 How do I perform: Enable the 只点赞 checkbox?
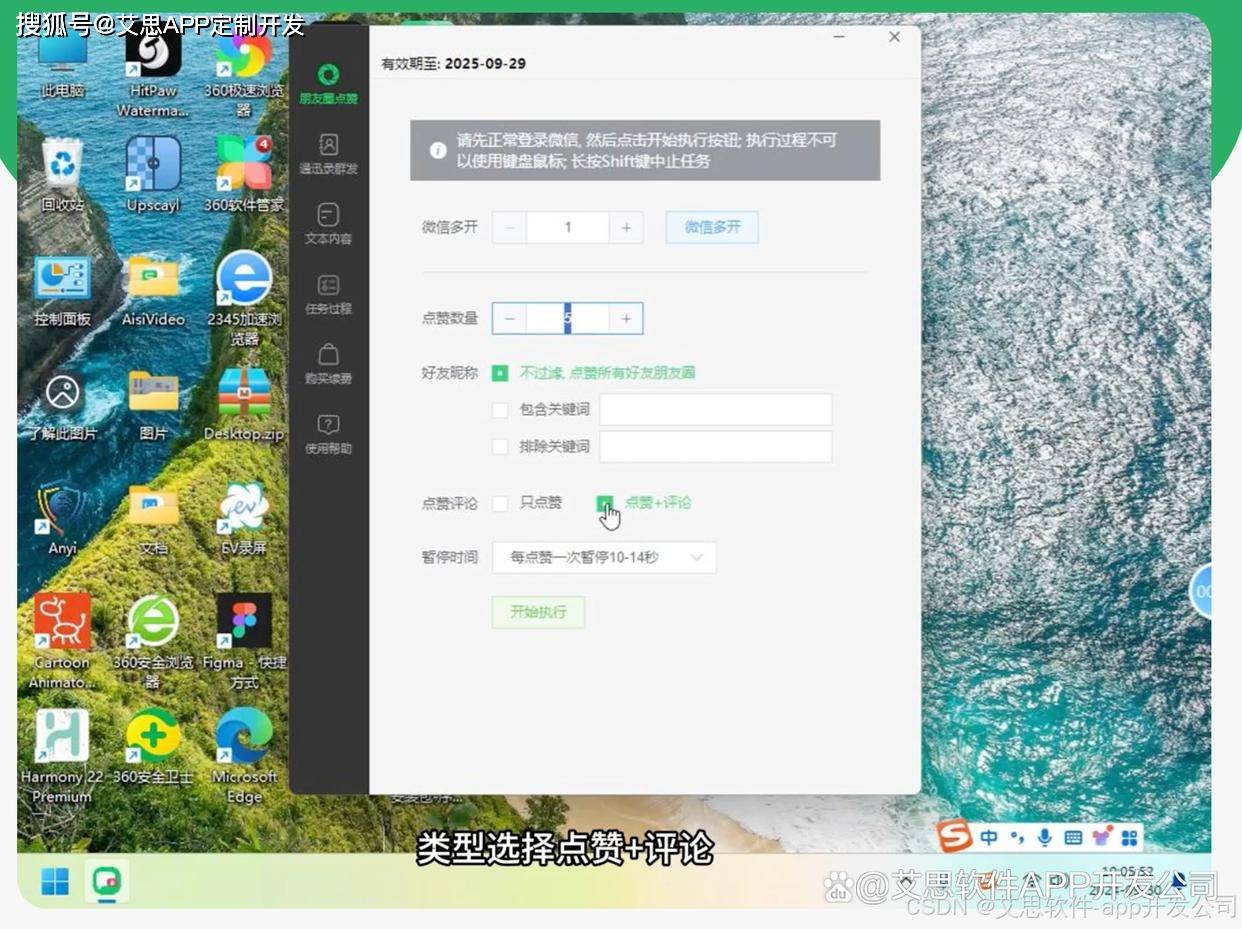click(x=500, y=503)
